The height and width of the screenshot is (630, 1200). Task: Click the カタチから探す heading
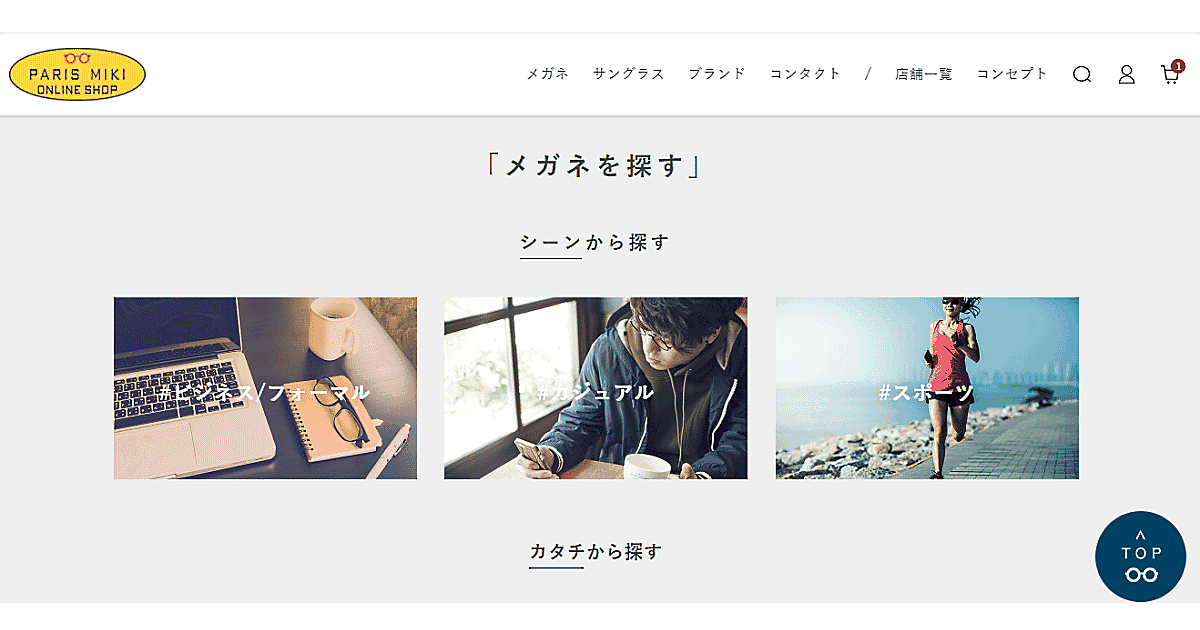coord(596,551)
